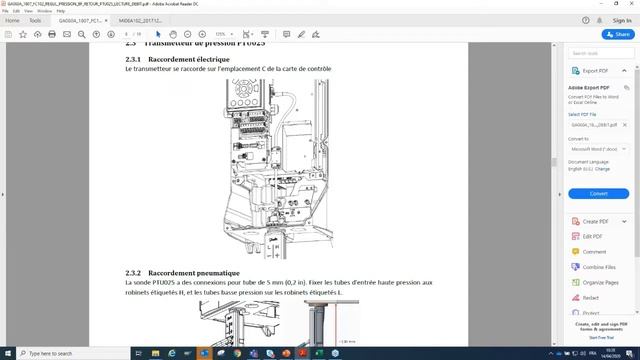Select the Highlight pen tool
The width and height of the screenshot is (640, 360).
pyautogui.click(x=301, y=34)
